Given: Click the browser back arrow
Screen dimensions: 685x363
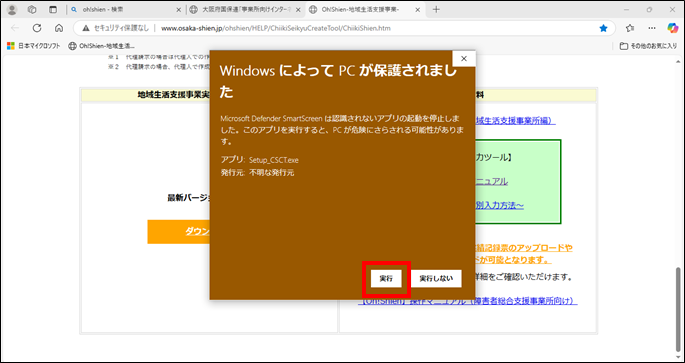Looking at the screenshot, I should pos(15,28).
